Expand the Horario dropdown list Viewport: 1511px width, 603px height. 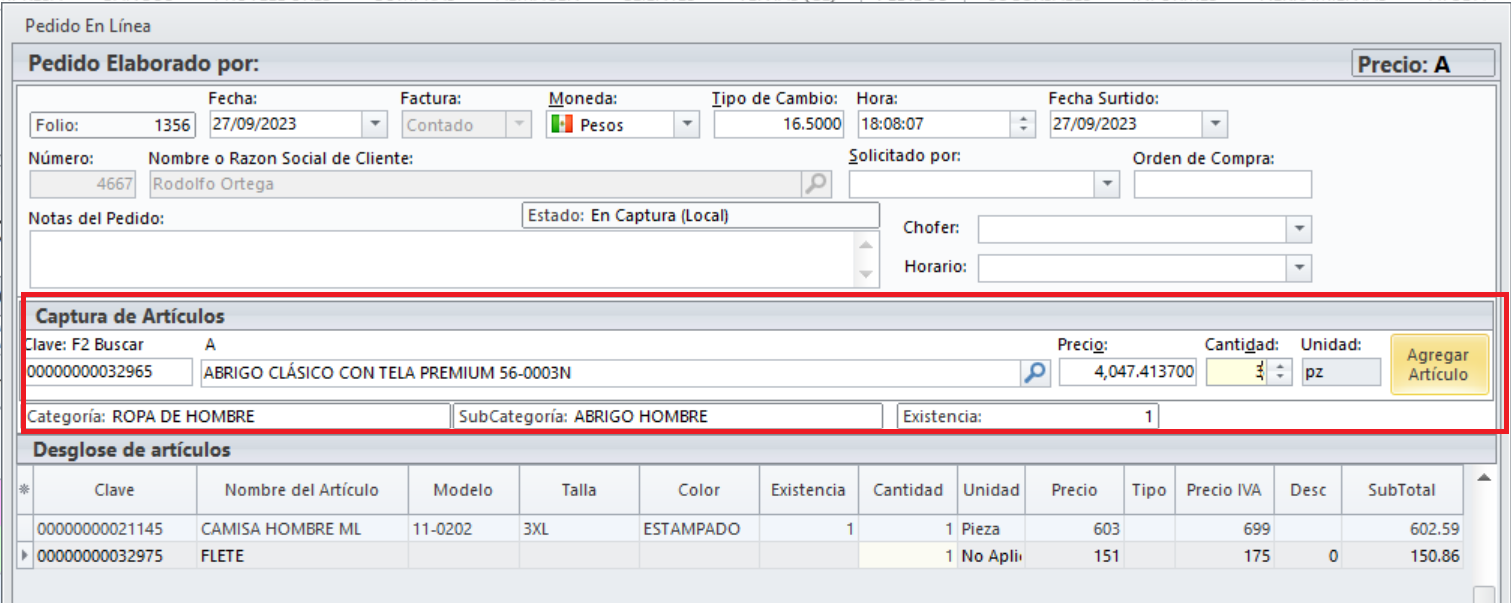[1298, 268]
